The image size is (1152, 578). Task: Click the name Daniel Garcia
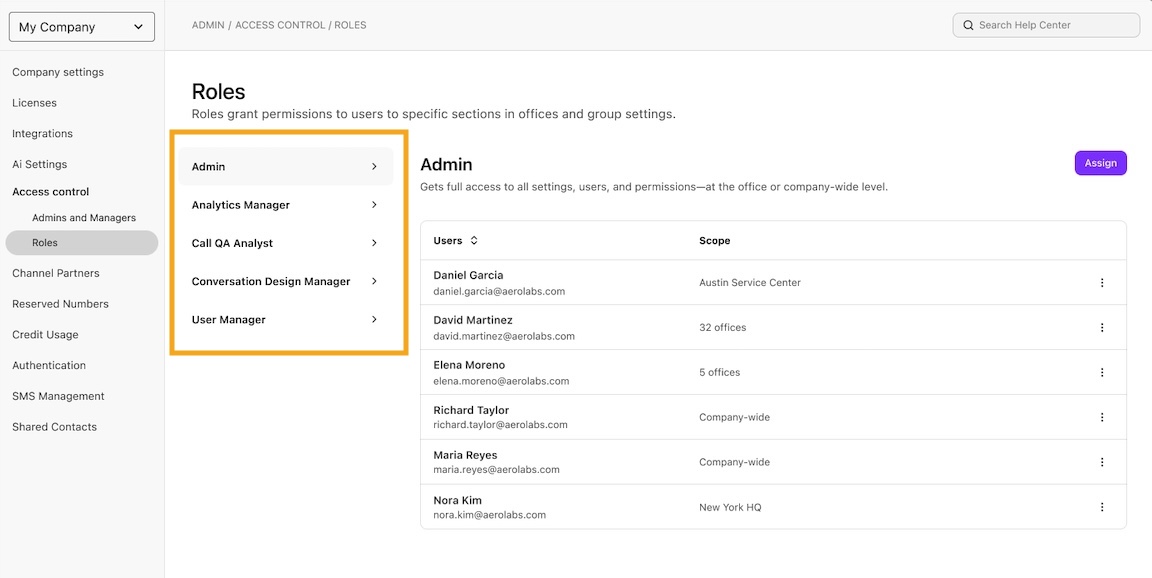[468, 275]
